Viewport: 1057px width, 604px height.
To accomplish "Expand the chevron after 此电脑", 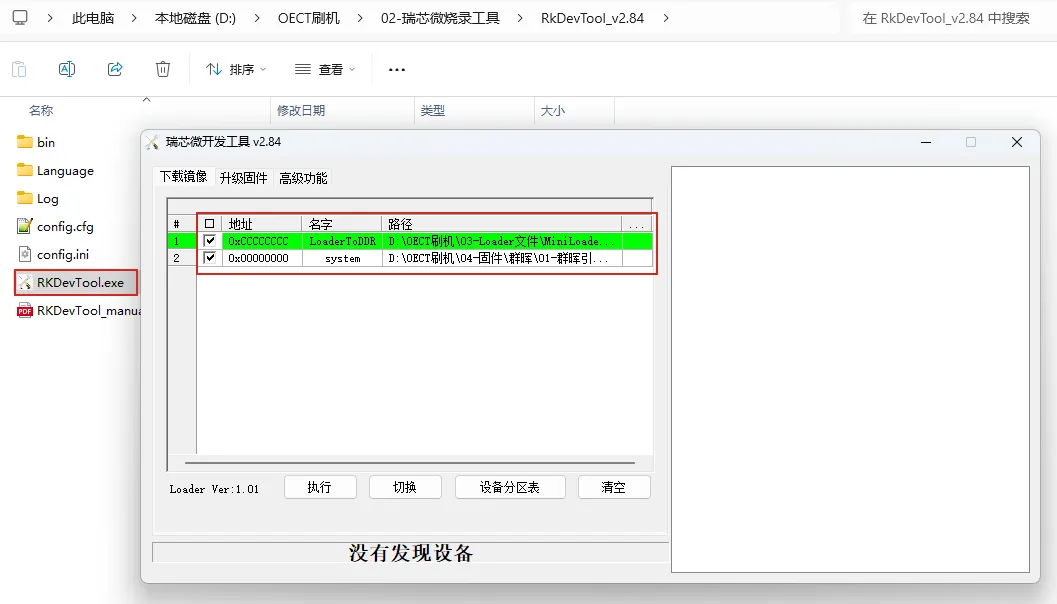I will pyautogui.click(x=134, y=18).
